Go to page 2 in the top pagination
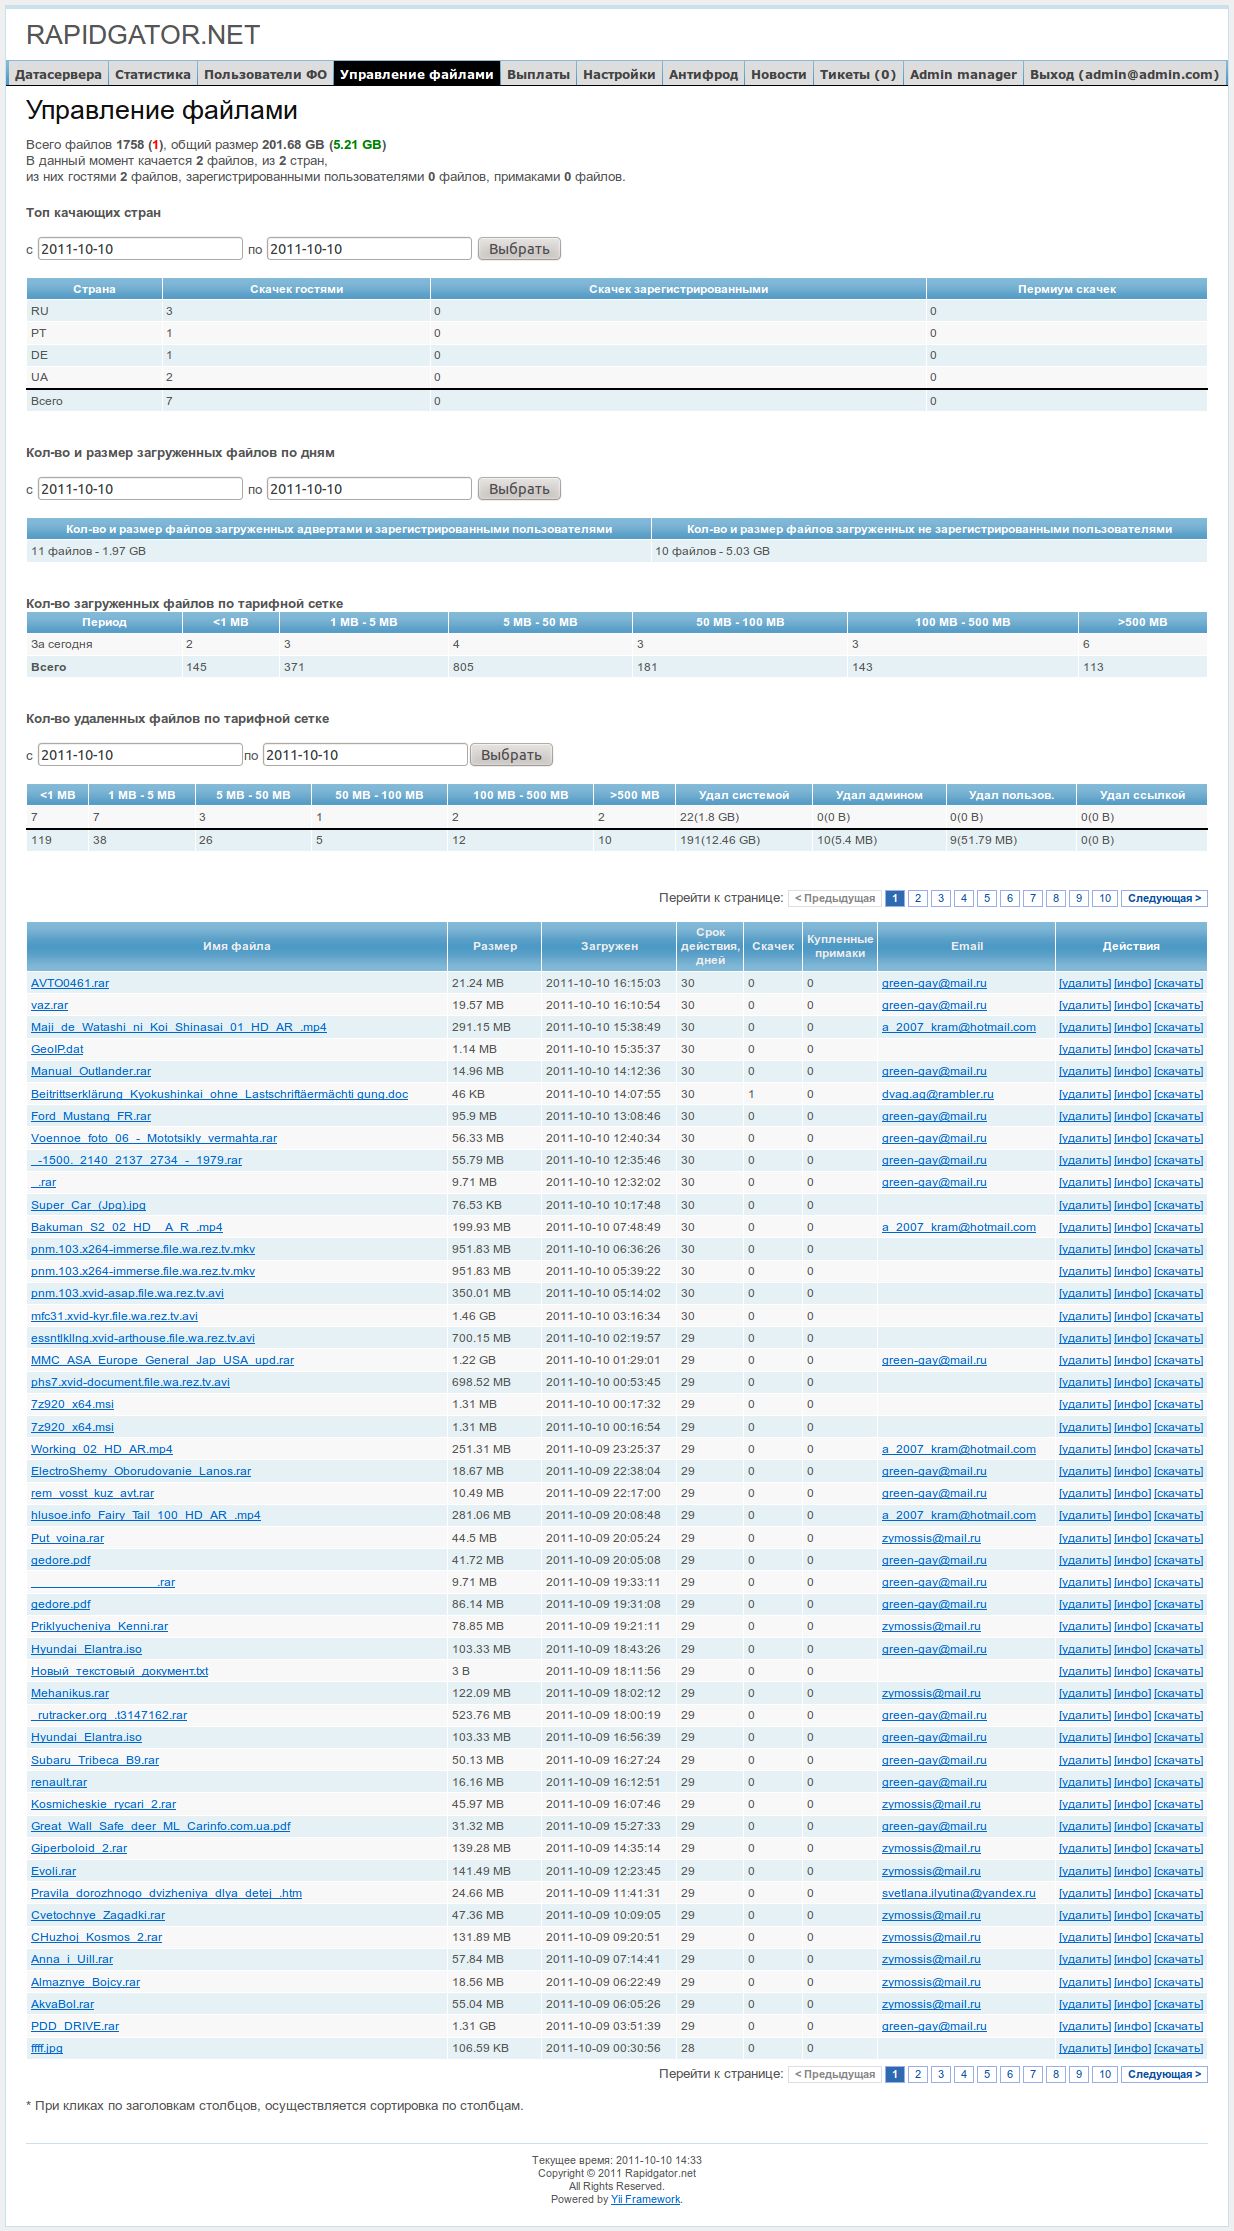This screenshot has height=2231, width=1234. [x=918, y=898]
